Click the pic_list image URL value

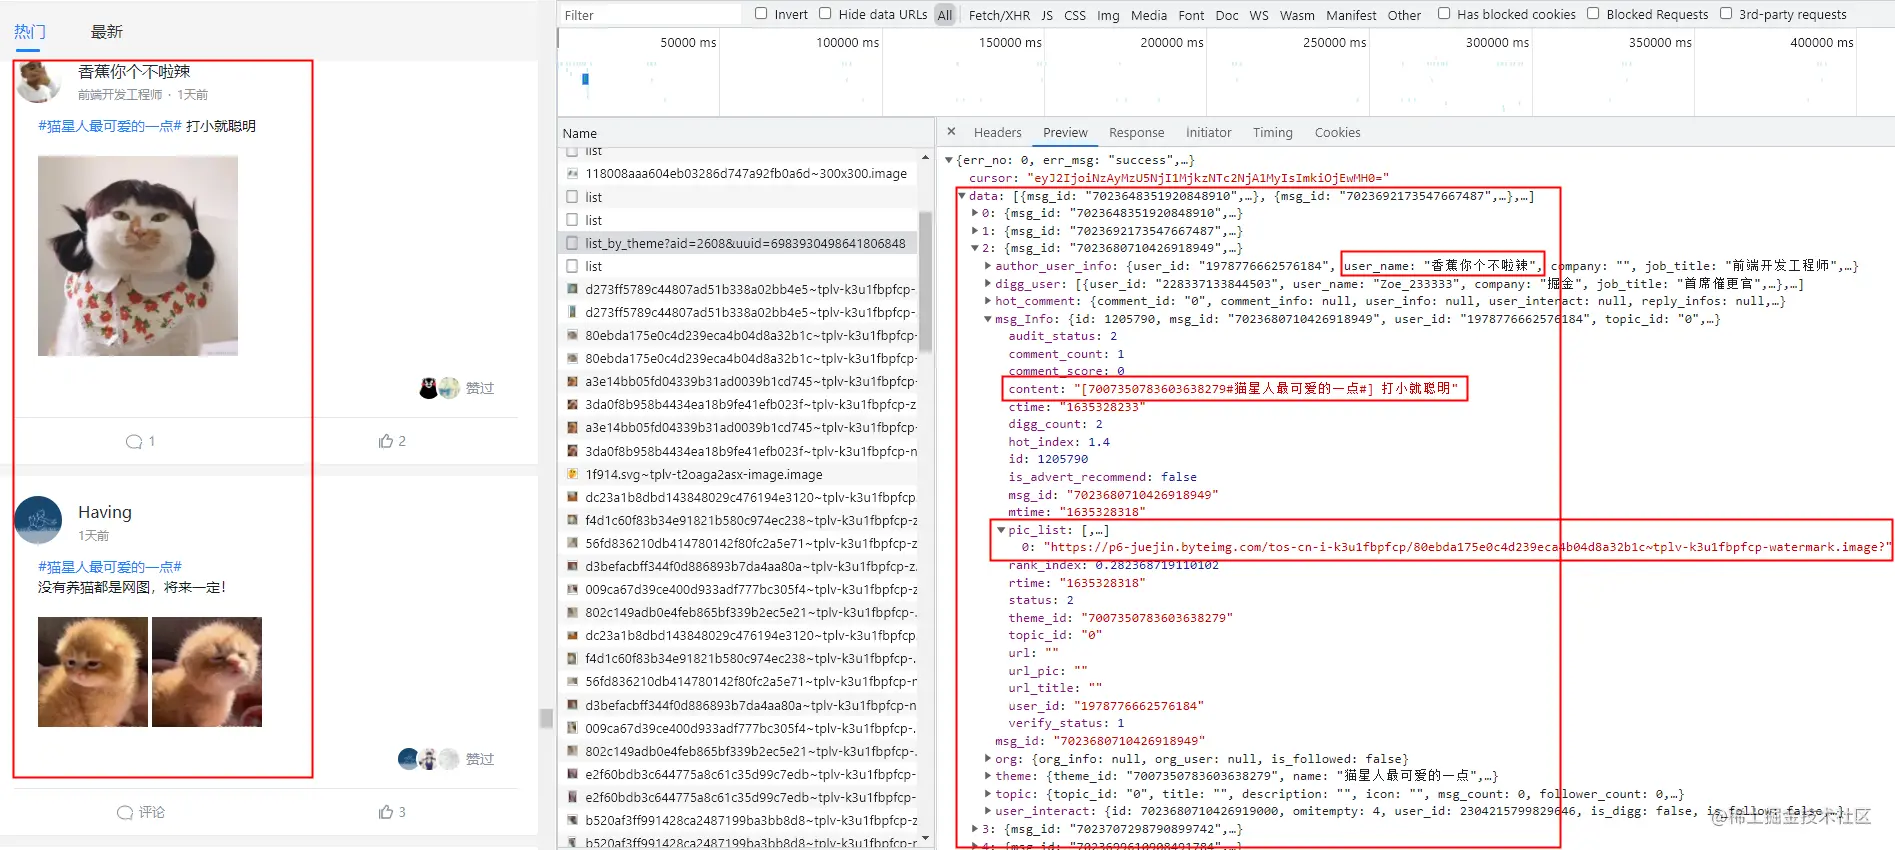point(1467,547)
